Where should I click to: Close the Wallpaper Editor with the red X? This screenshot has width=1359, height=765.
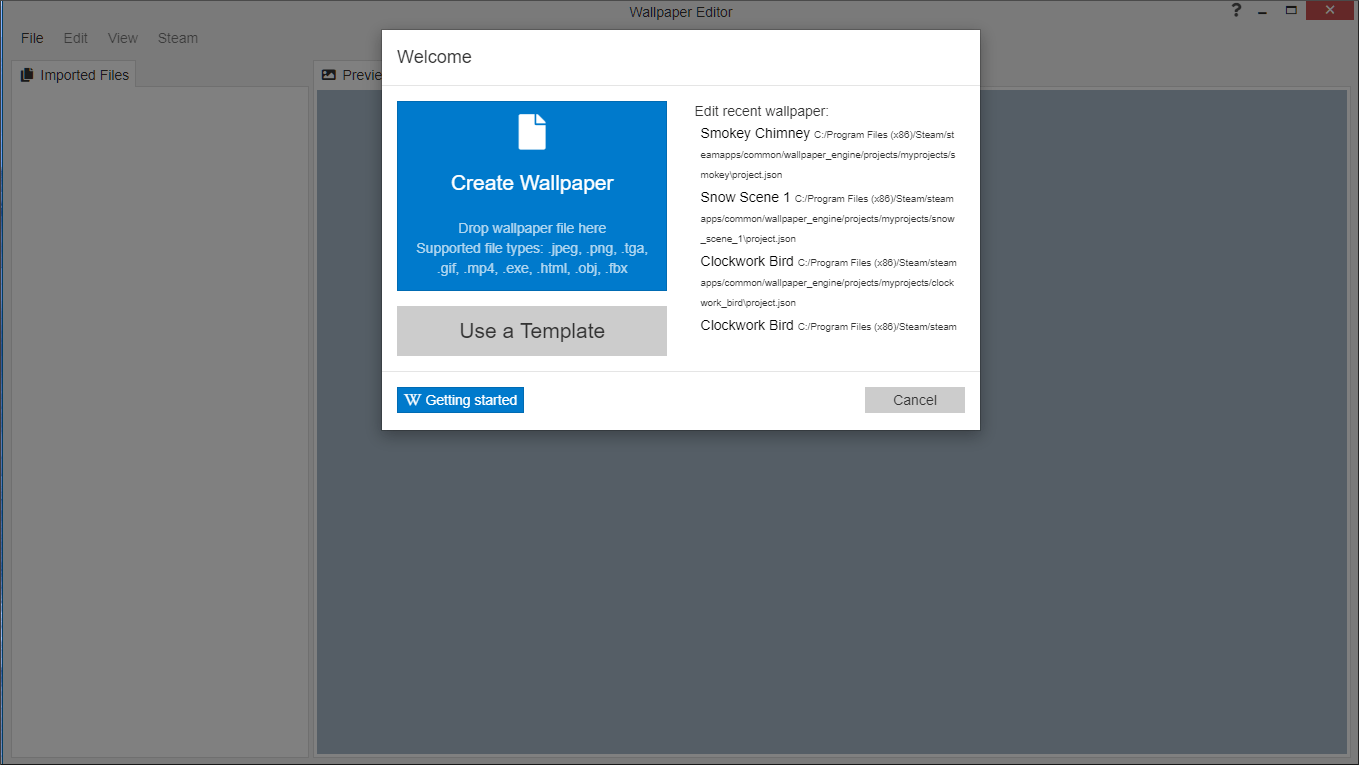(1329, 11)
